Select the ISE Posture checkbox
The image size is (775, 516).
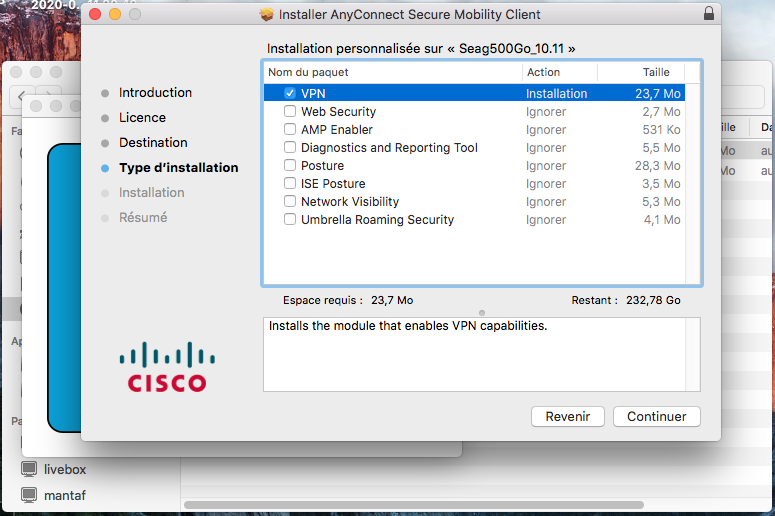pos(290,184)
